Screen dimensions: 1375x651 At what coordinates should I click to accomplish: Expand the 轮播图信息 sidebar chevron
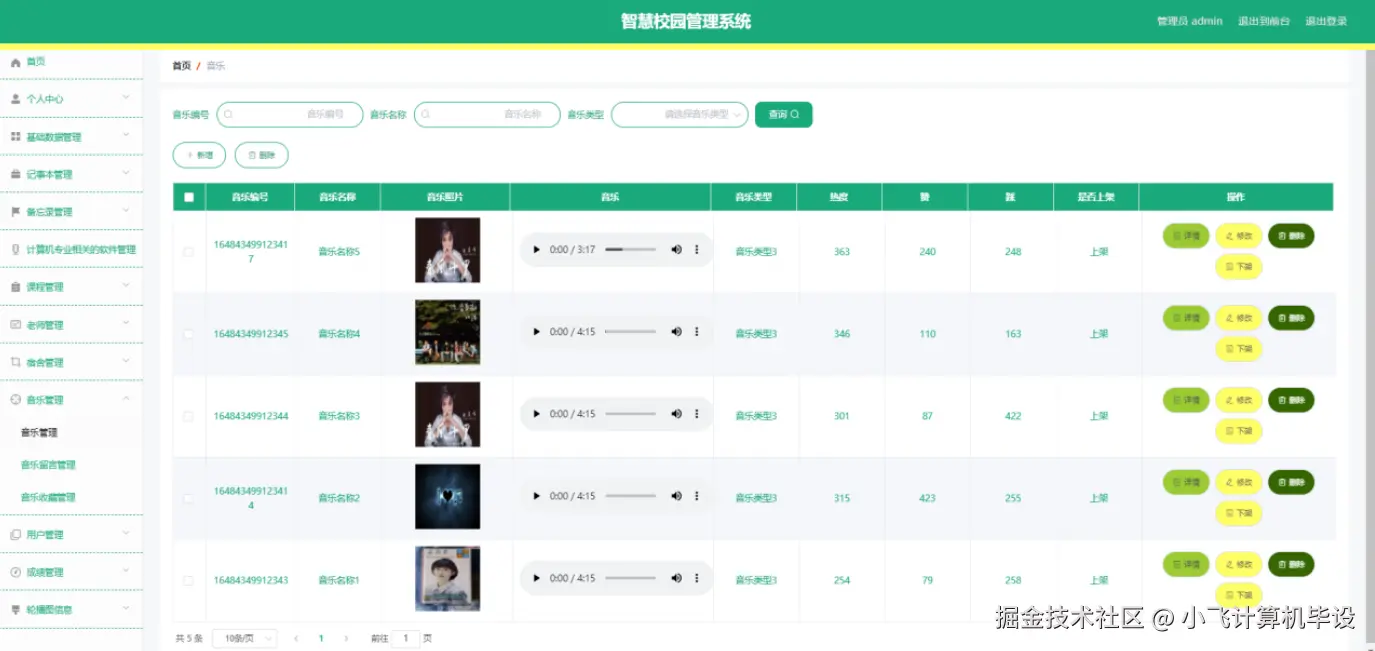coord(126,608)
